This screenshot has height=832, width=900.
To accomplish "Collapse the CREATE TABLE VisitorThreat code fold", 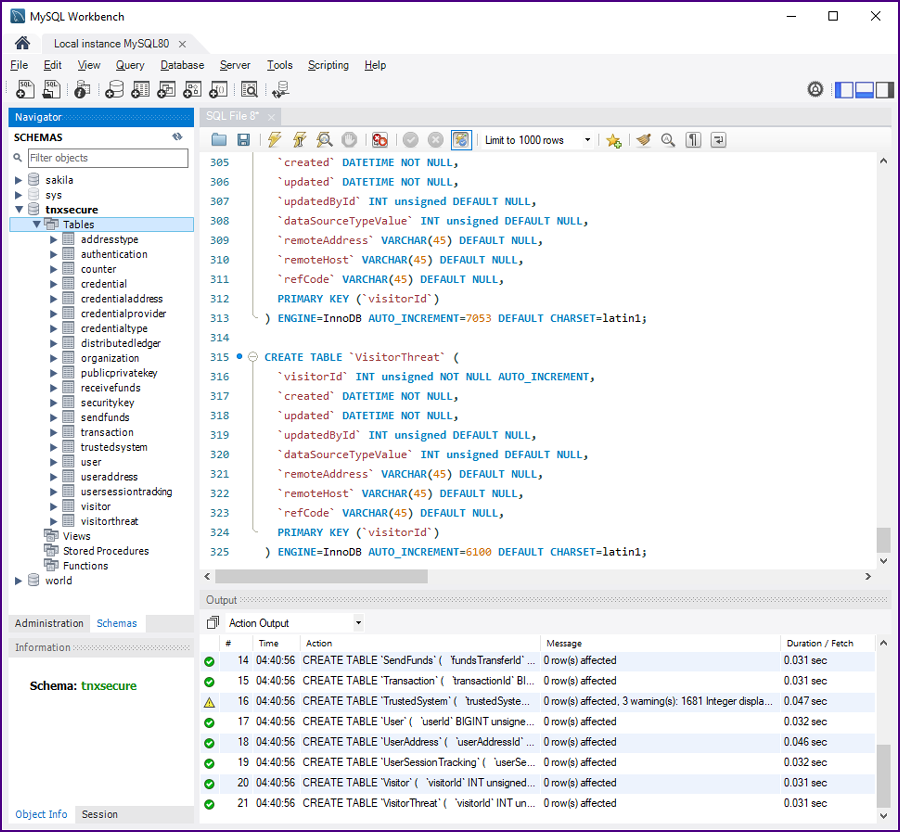I will 253,357.
